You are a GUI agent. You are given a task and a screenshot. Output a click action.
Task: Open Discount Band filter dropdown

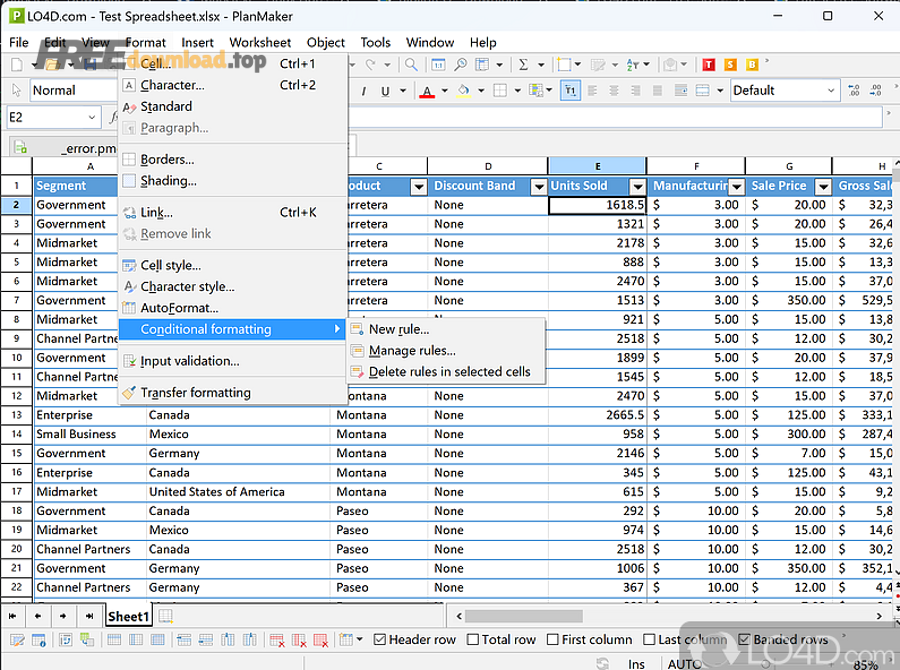coord(538,187)
